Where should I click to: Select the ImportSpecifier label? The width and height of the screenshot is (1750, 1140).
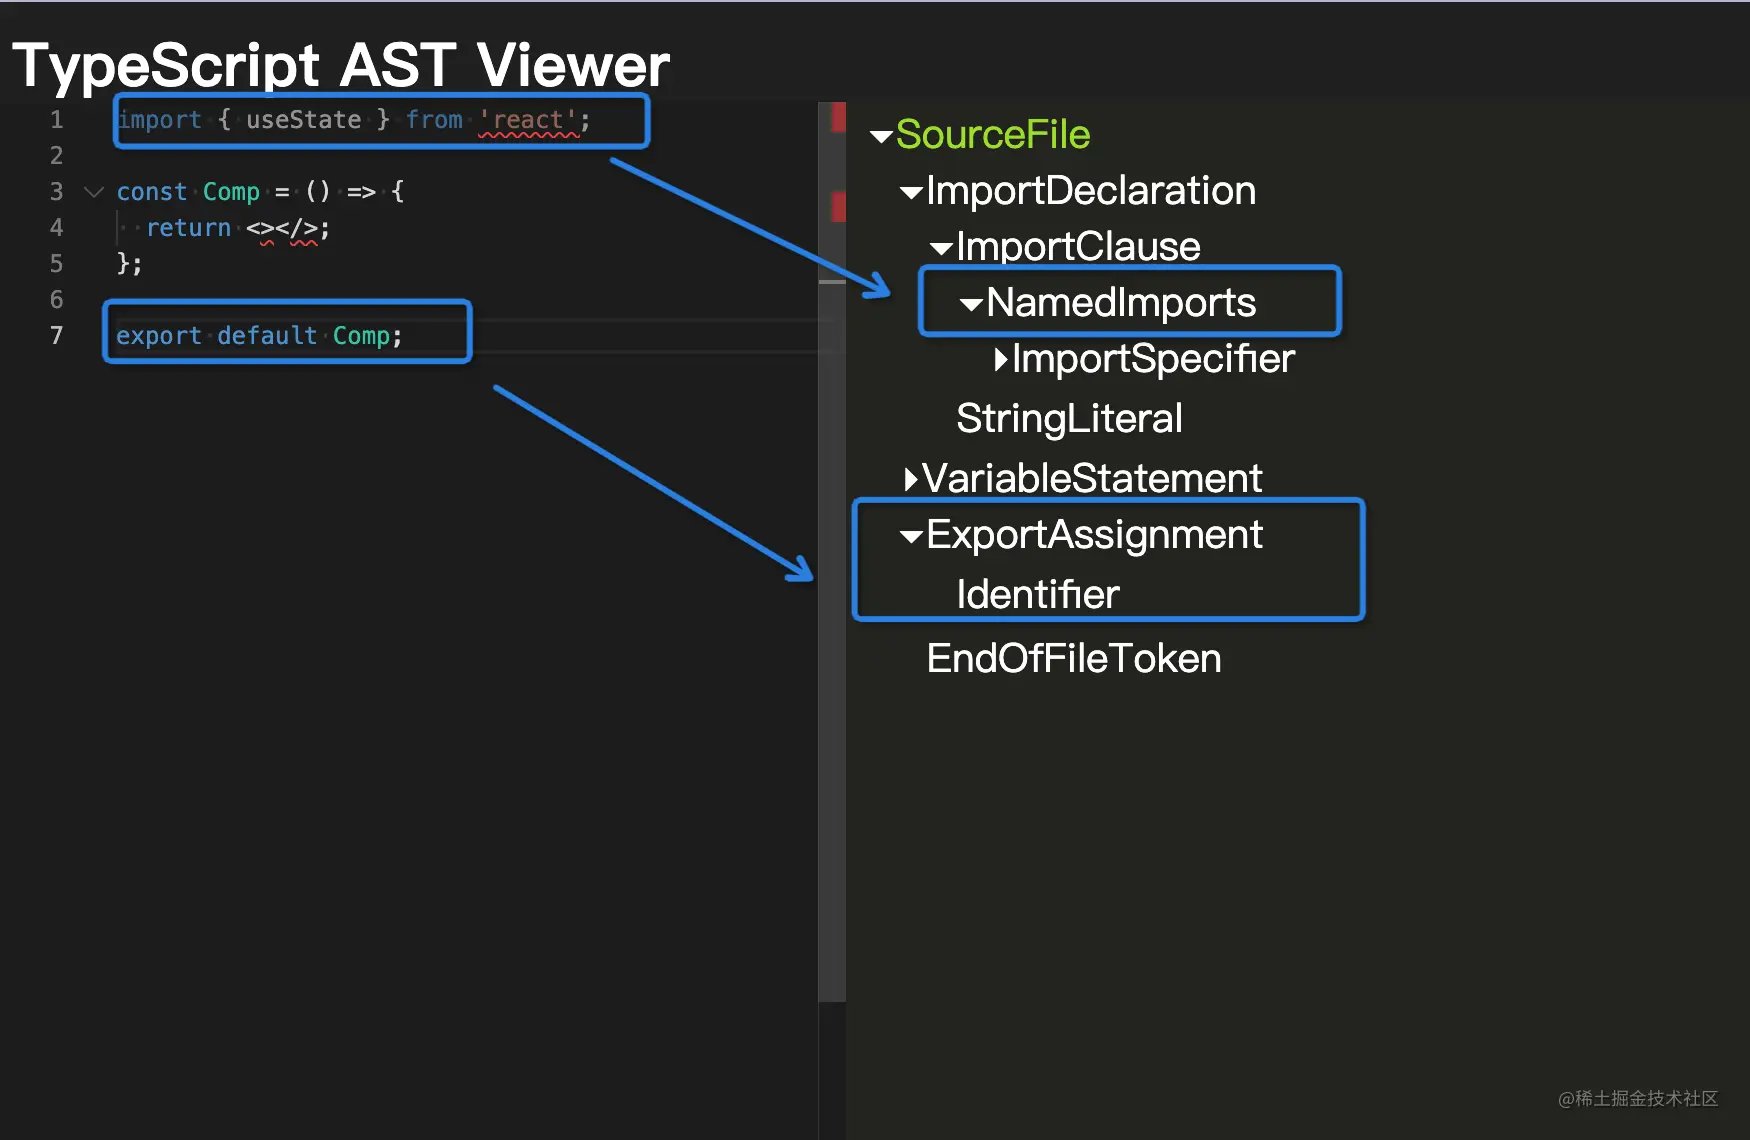pos(1153,359)
